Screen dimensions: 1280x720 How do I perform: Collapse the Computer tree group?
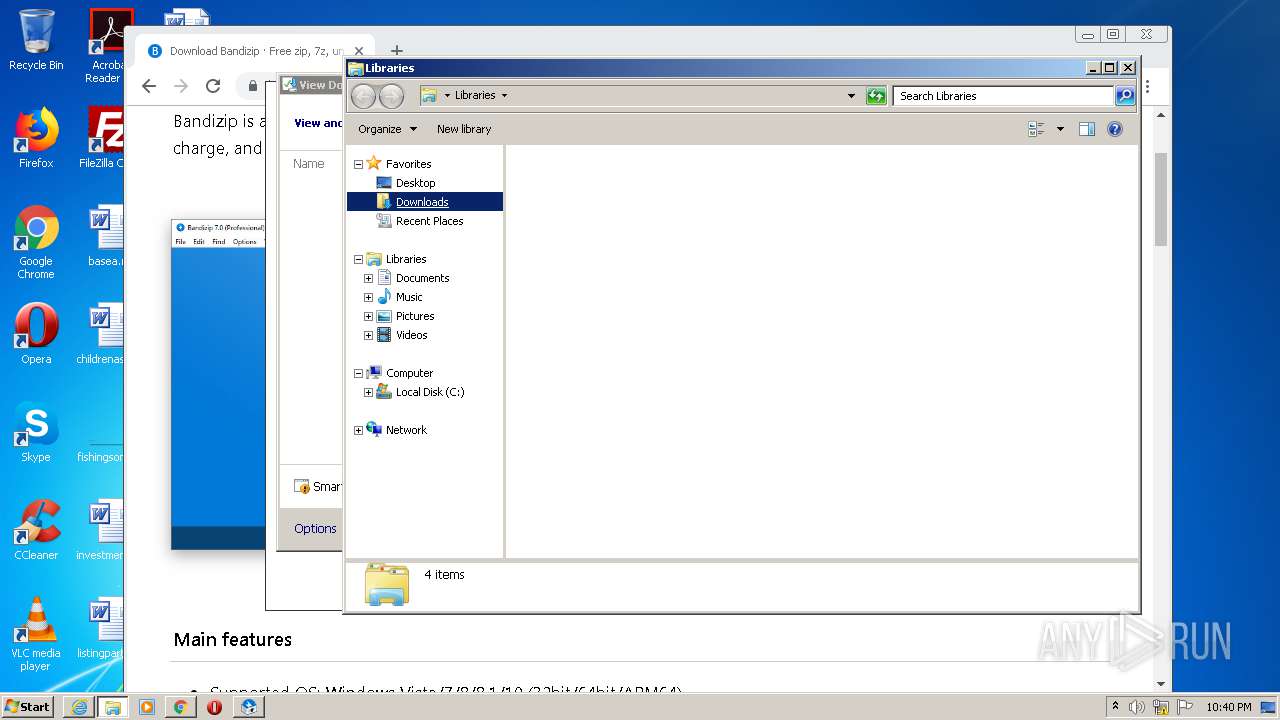coord(358,373)
